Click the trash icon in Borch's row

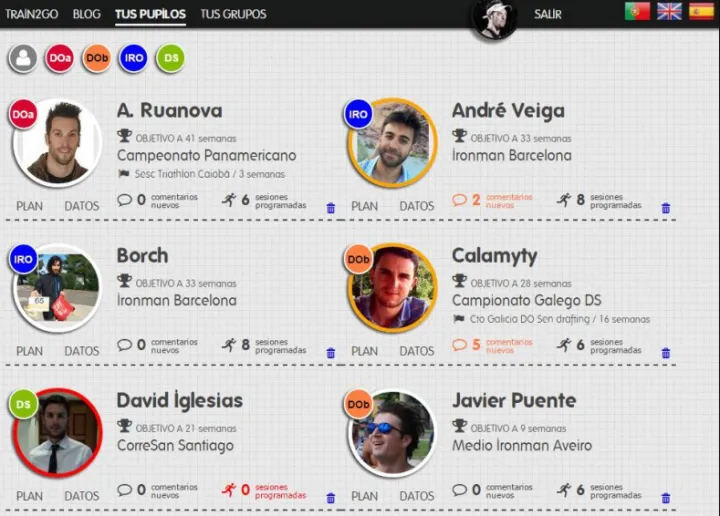331,353
